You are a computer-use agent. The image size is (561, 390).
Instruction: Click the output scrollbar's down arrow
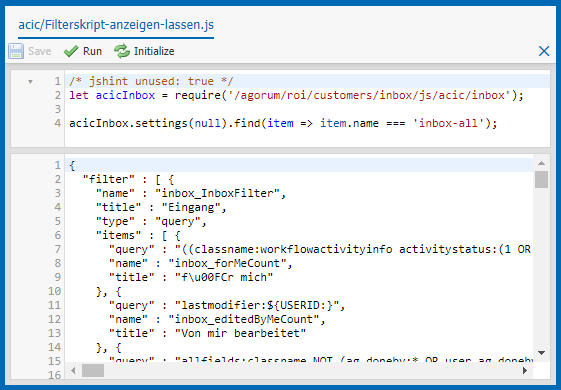click(x=541, y=353)
